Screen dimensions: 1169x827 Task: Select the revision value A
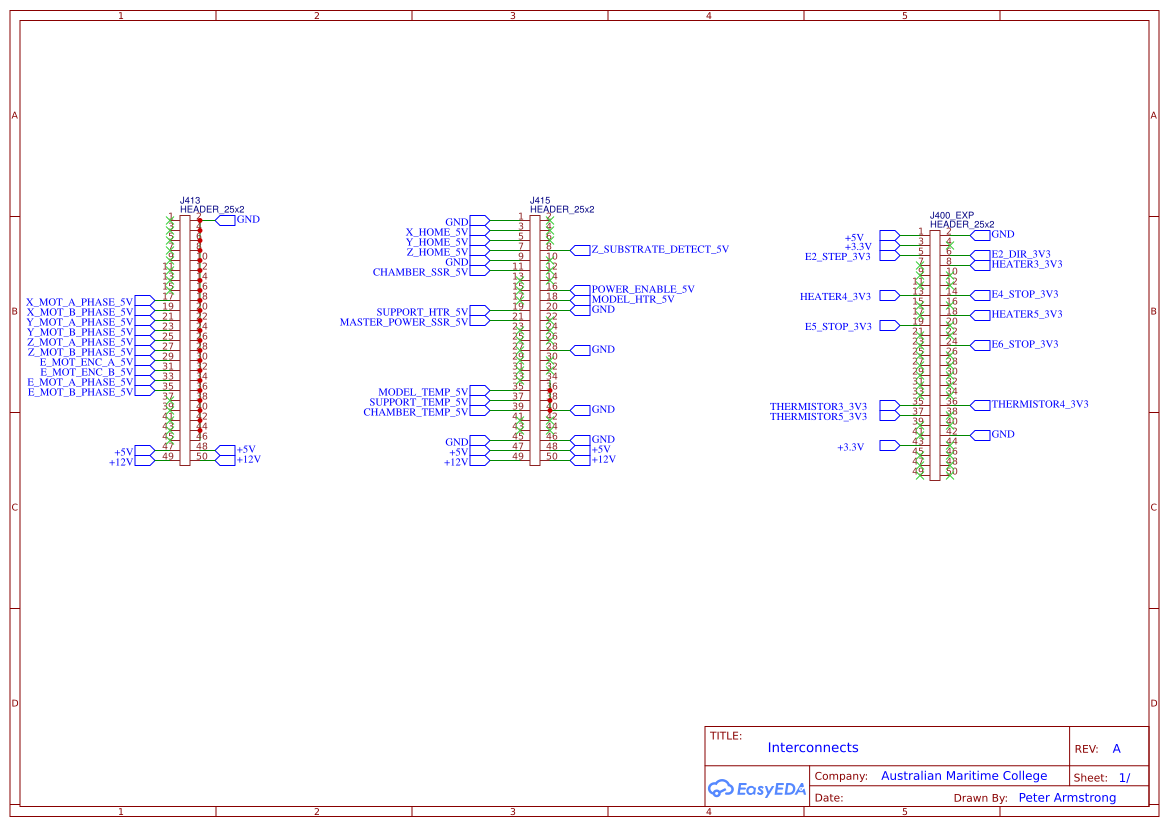point(1117,749)
